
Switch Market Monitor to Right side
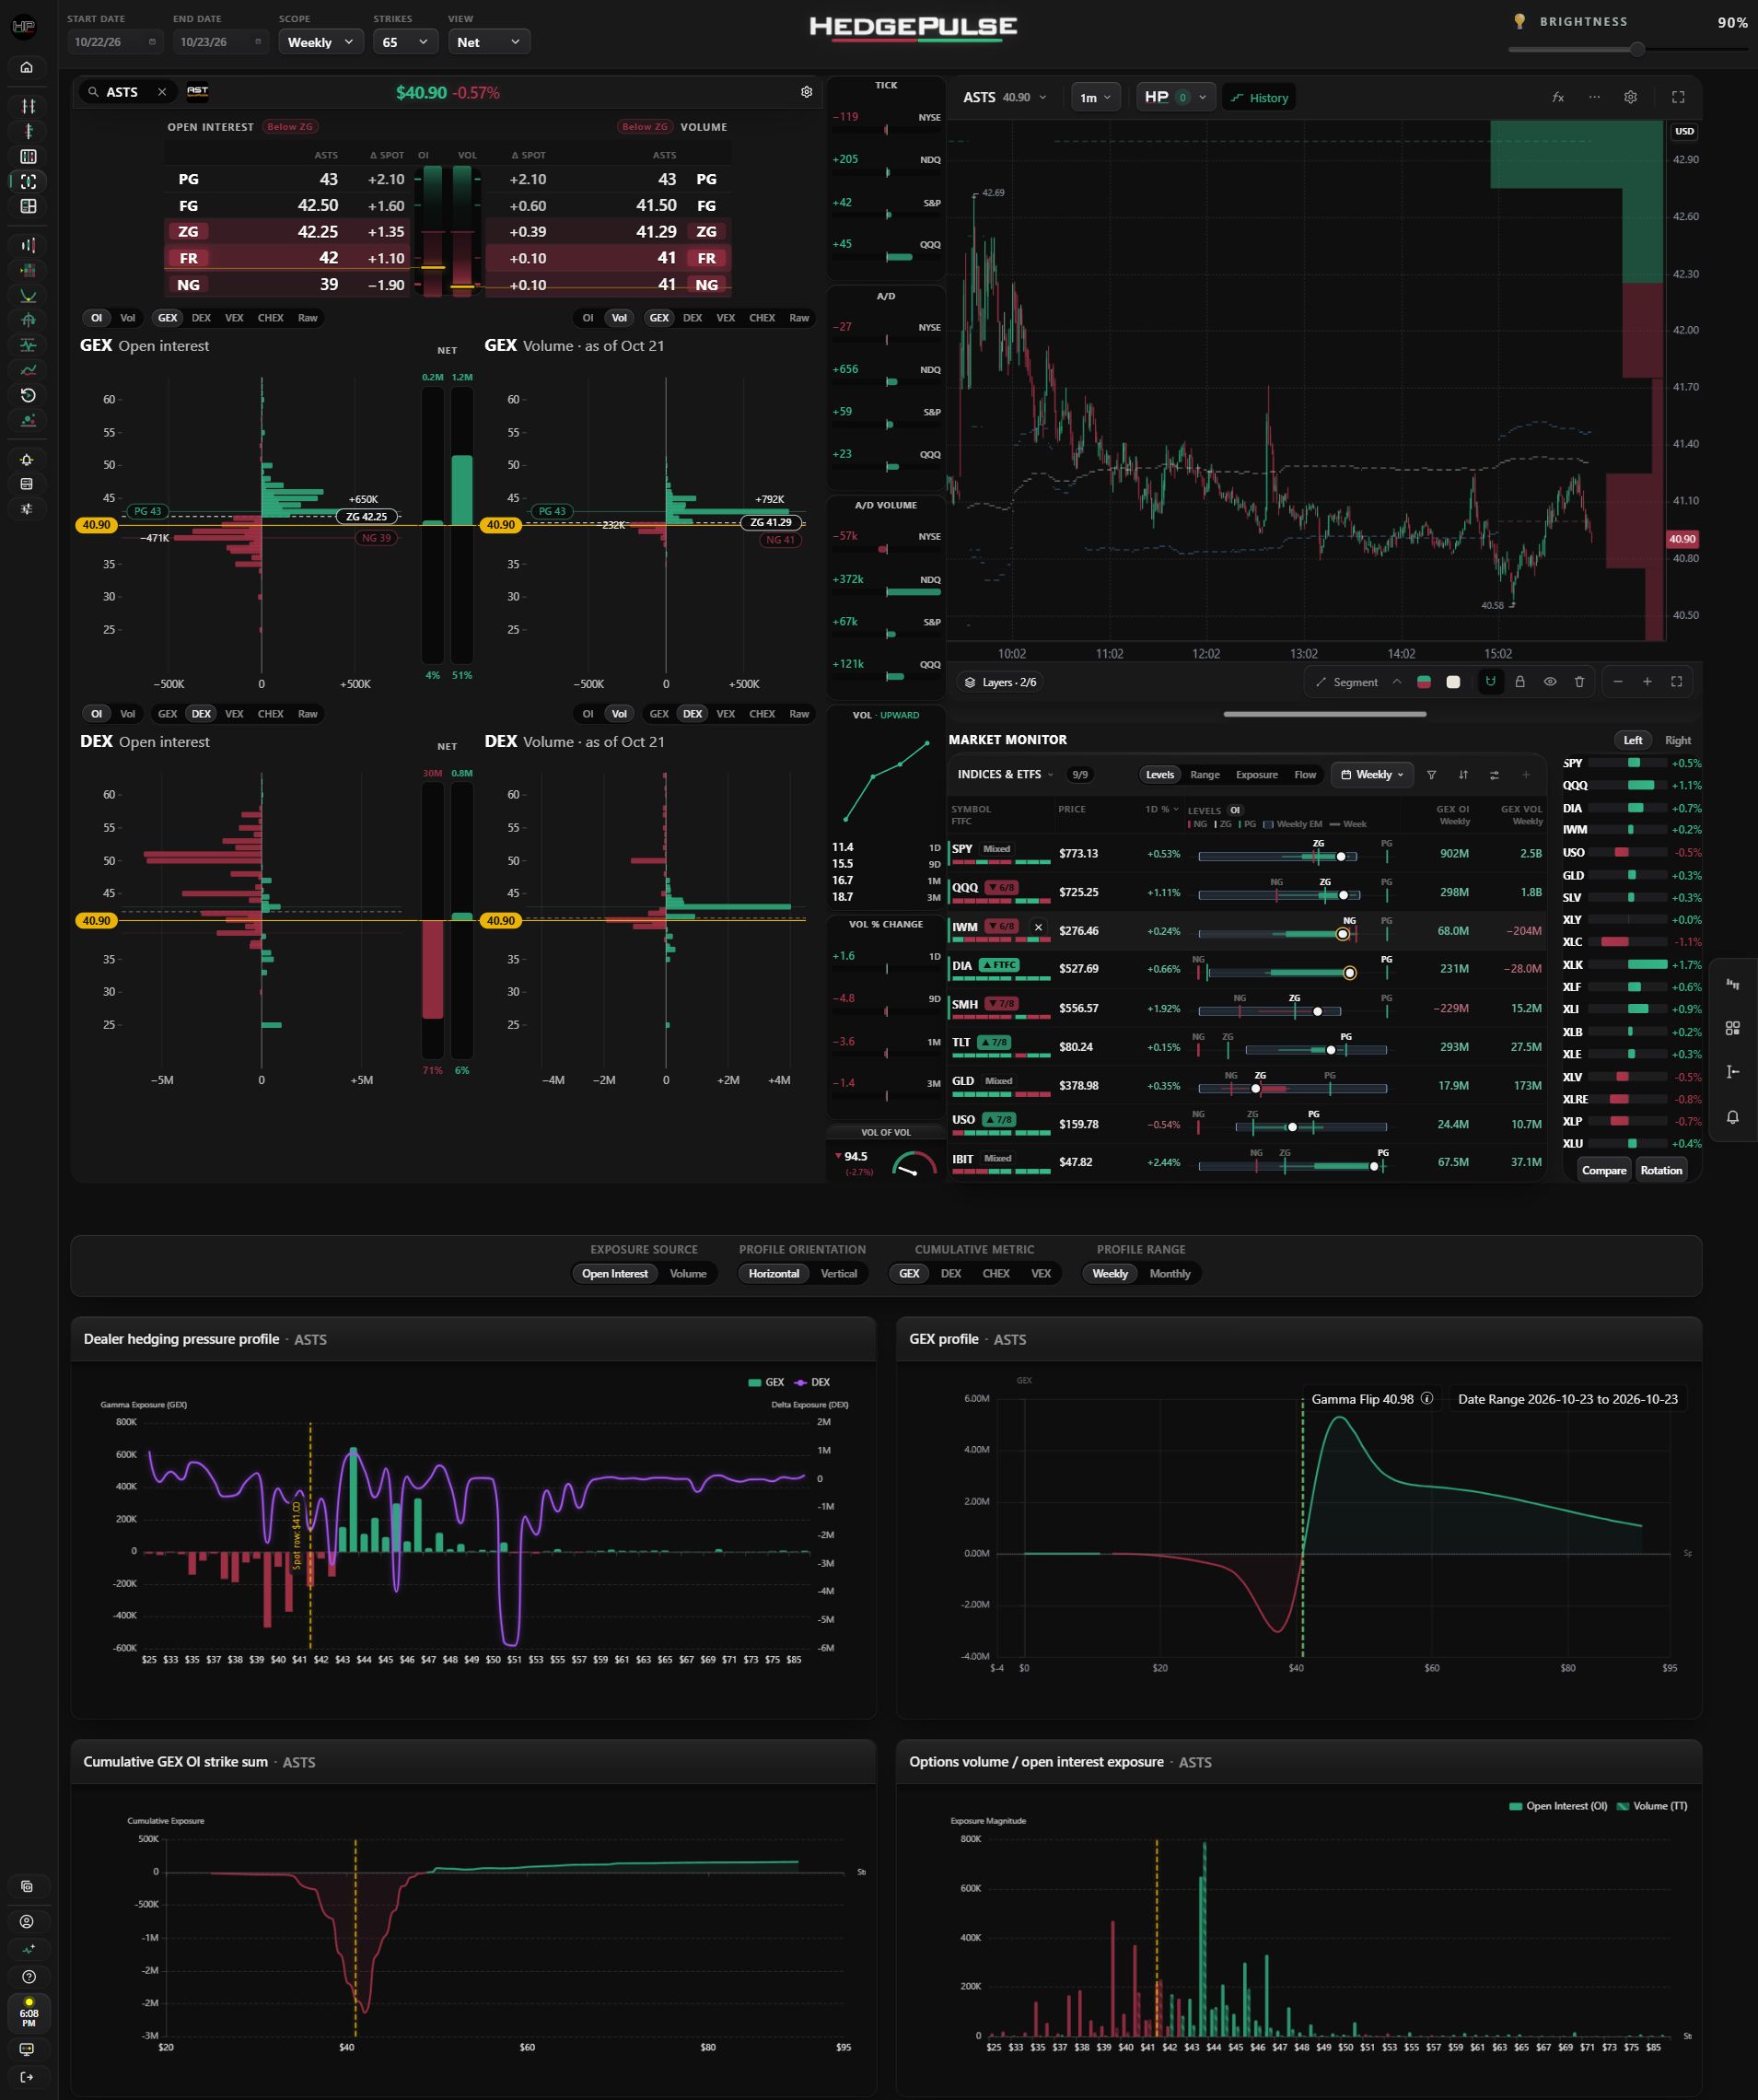[x=1677, y=740]
